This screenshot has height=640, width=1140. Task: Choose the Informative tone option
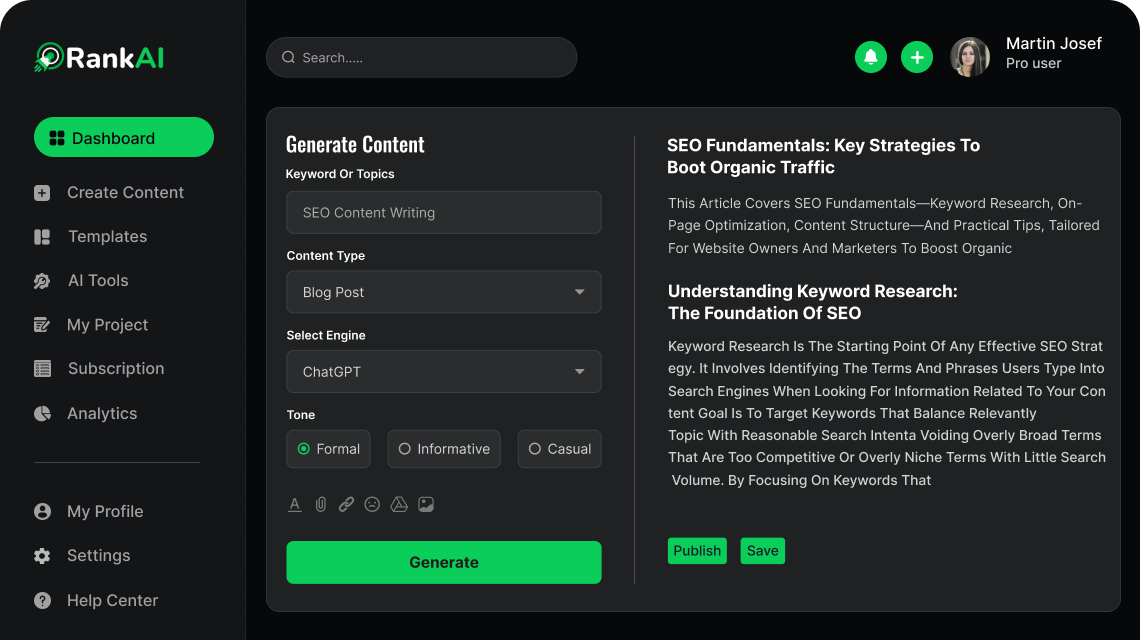[444, 449]
